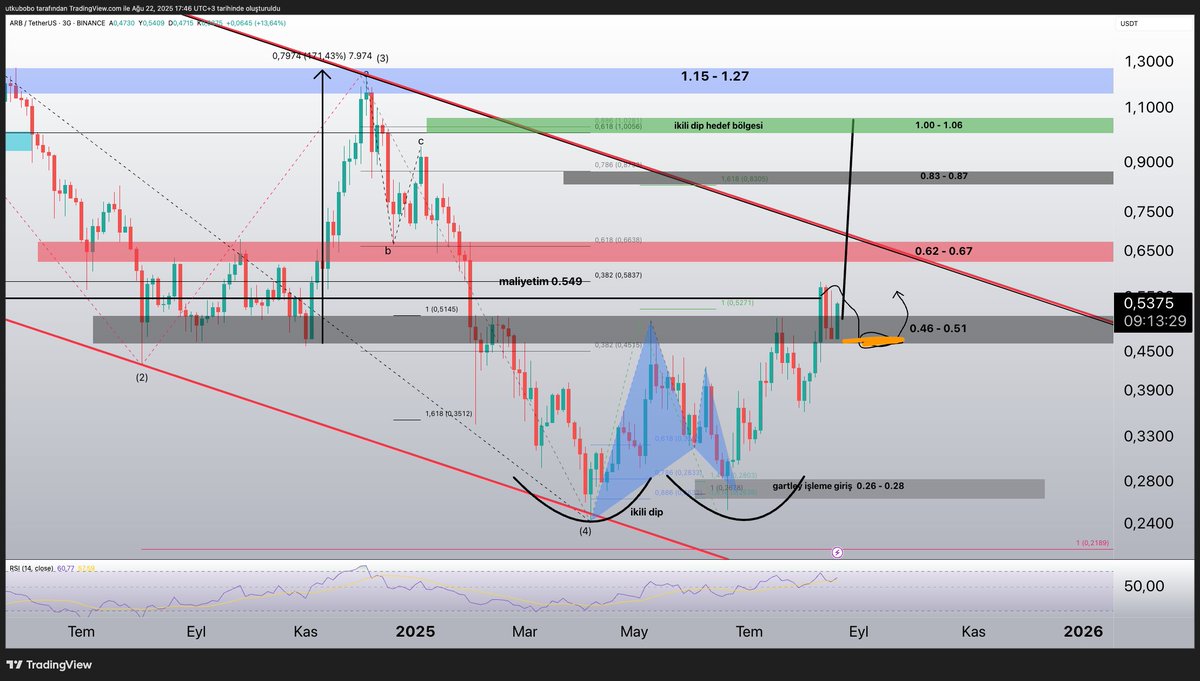
Task: Click the 'ikili dip' text under the curves
Action: click(x=646, y=511)
